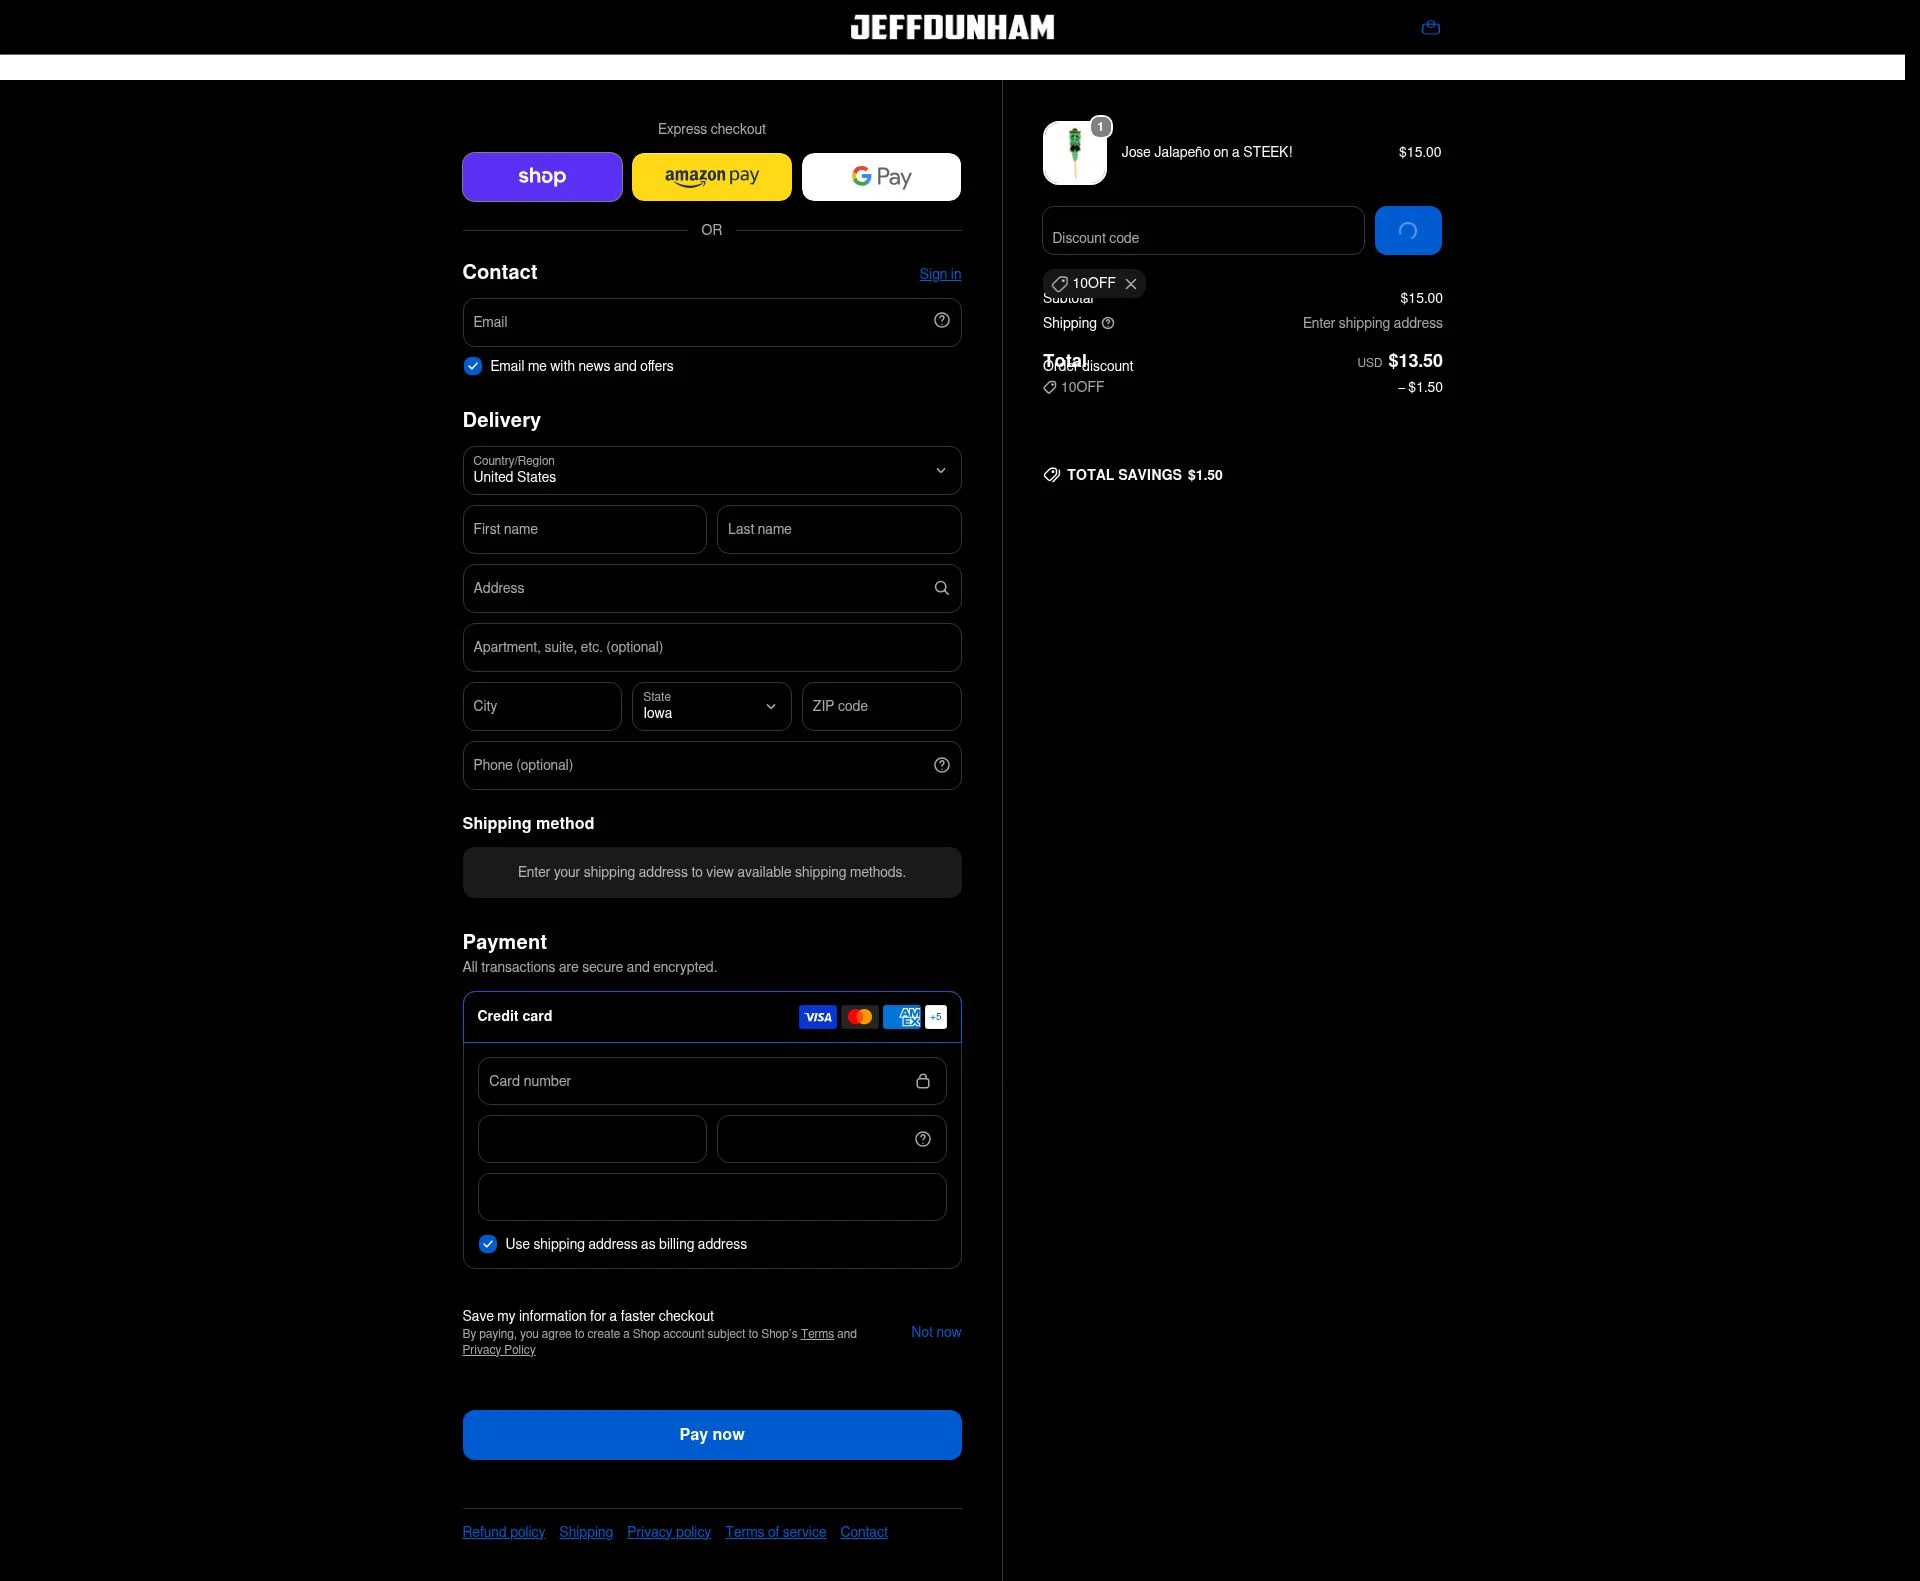Click the American Express card icon
The width and height of the screenshot is (1920, 1581).
tap(902, 1017)
